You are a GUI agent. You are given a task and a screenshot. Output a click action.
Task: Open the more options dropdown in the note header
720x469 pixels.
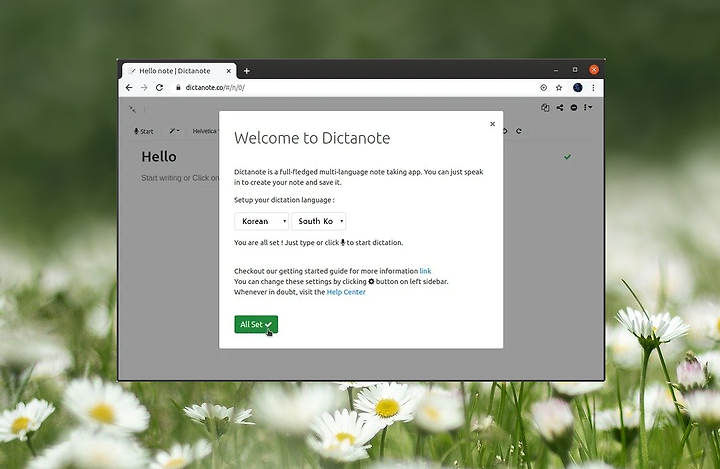[588, 107]
